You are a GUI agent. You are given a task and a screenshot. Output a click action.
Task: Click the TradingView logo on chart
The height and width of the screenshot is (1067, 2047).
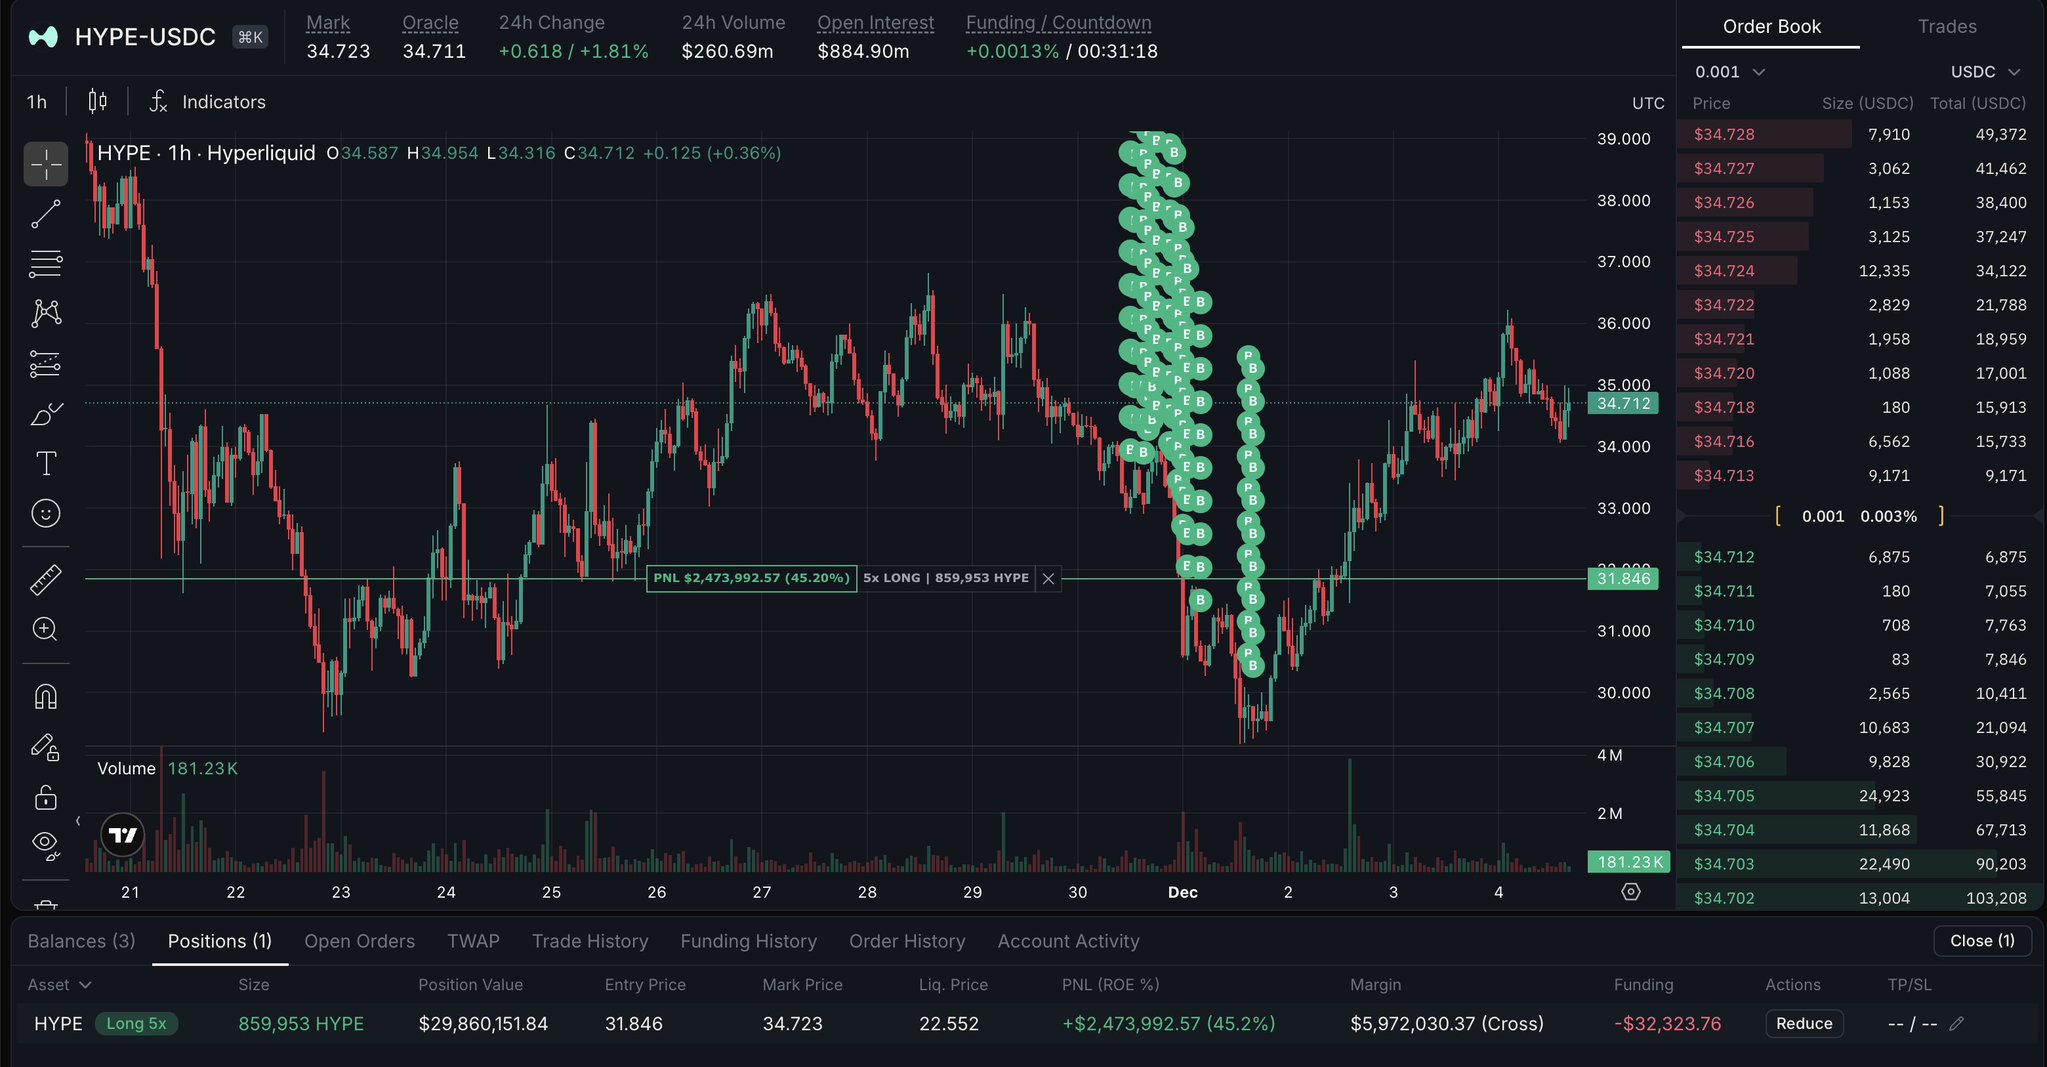pos(123,835)
